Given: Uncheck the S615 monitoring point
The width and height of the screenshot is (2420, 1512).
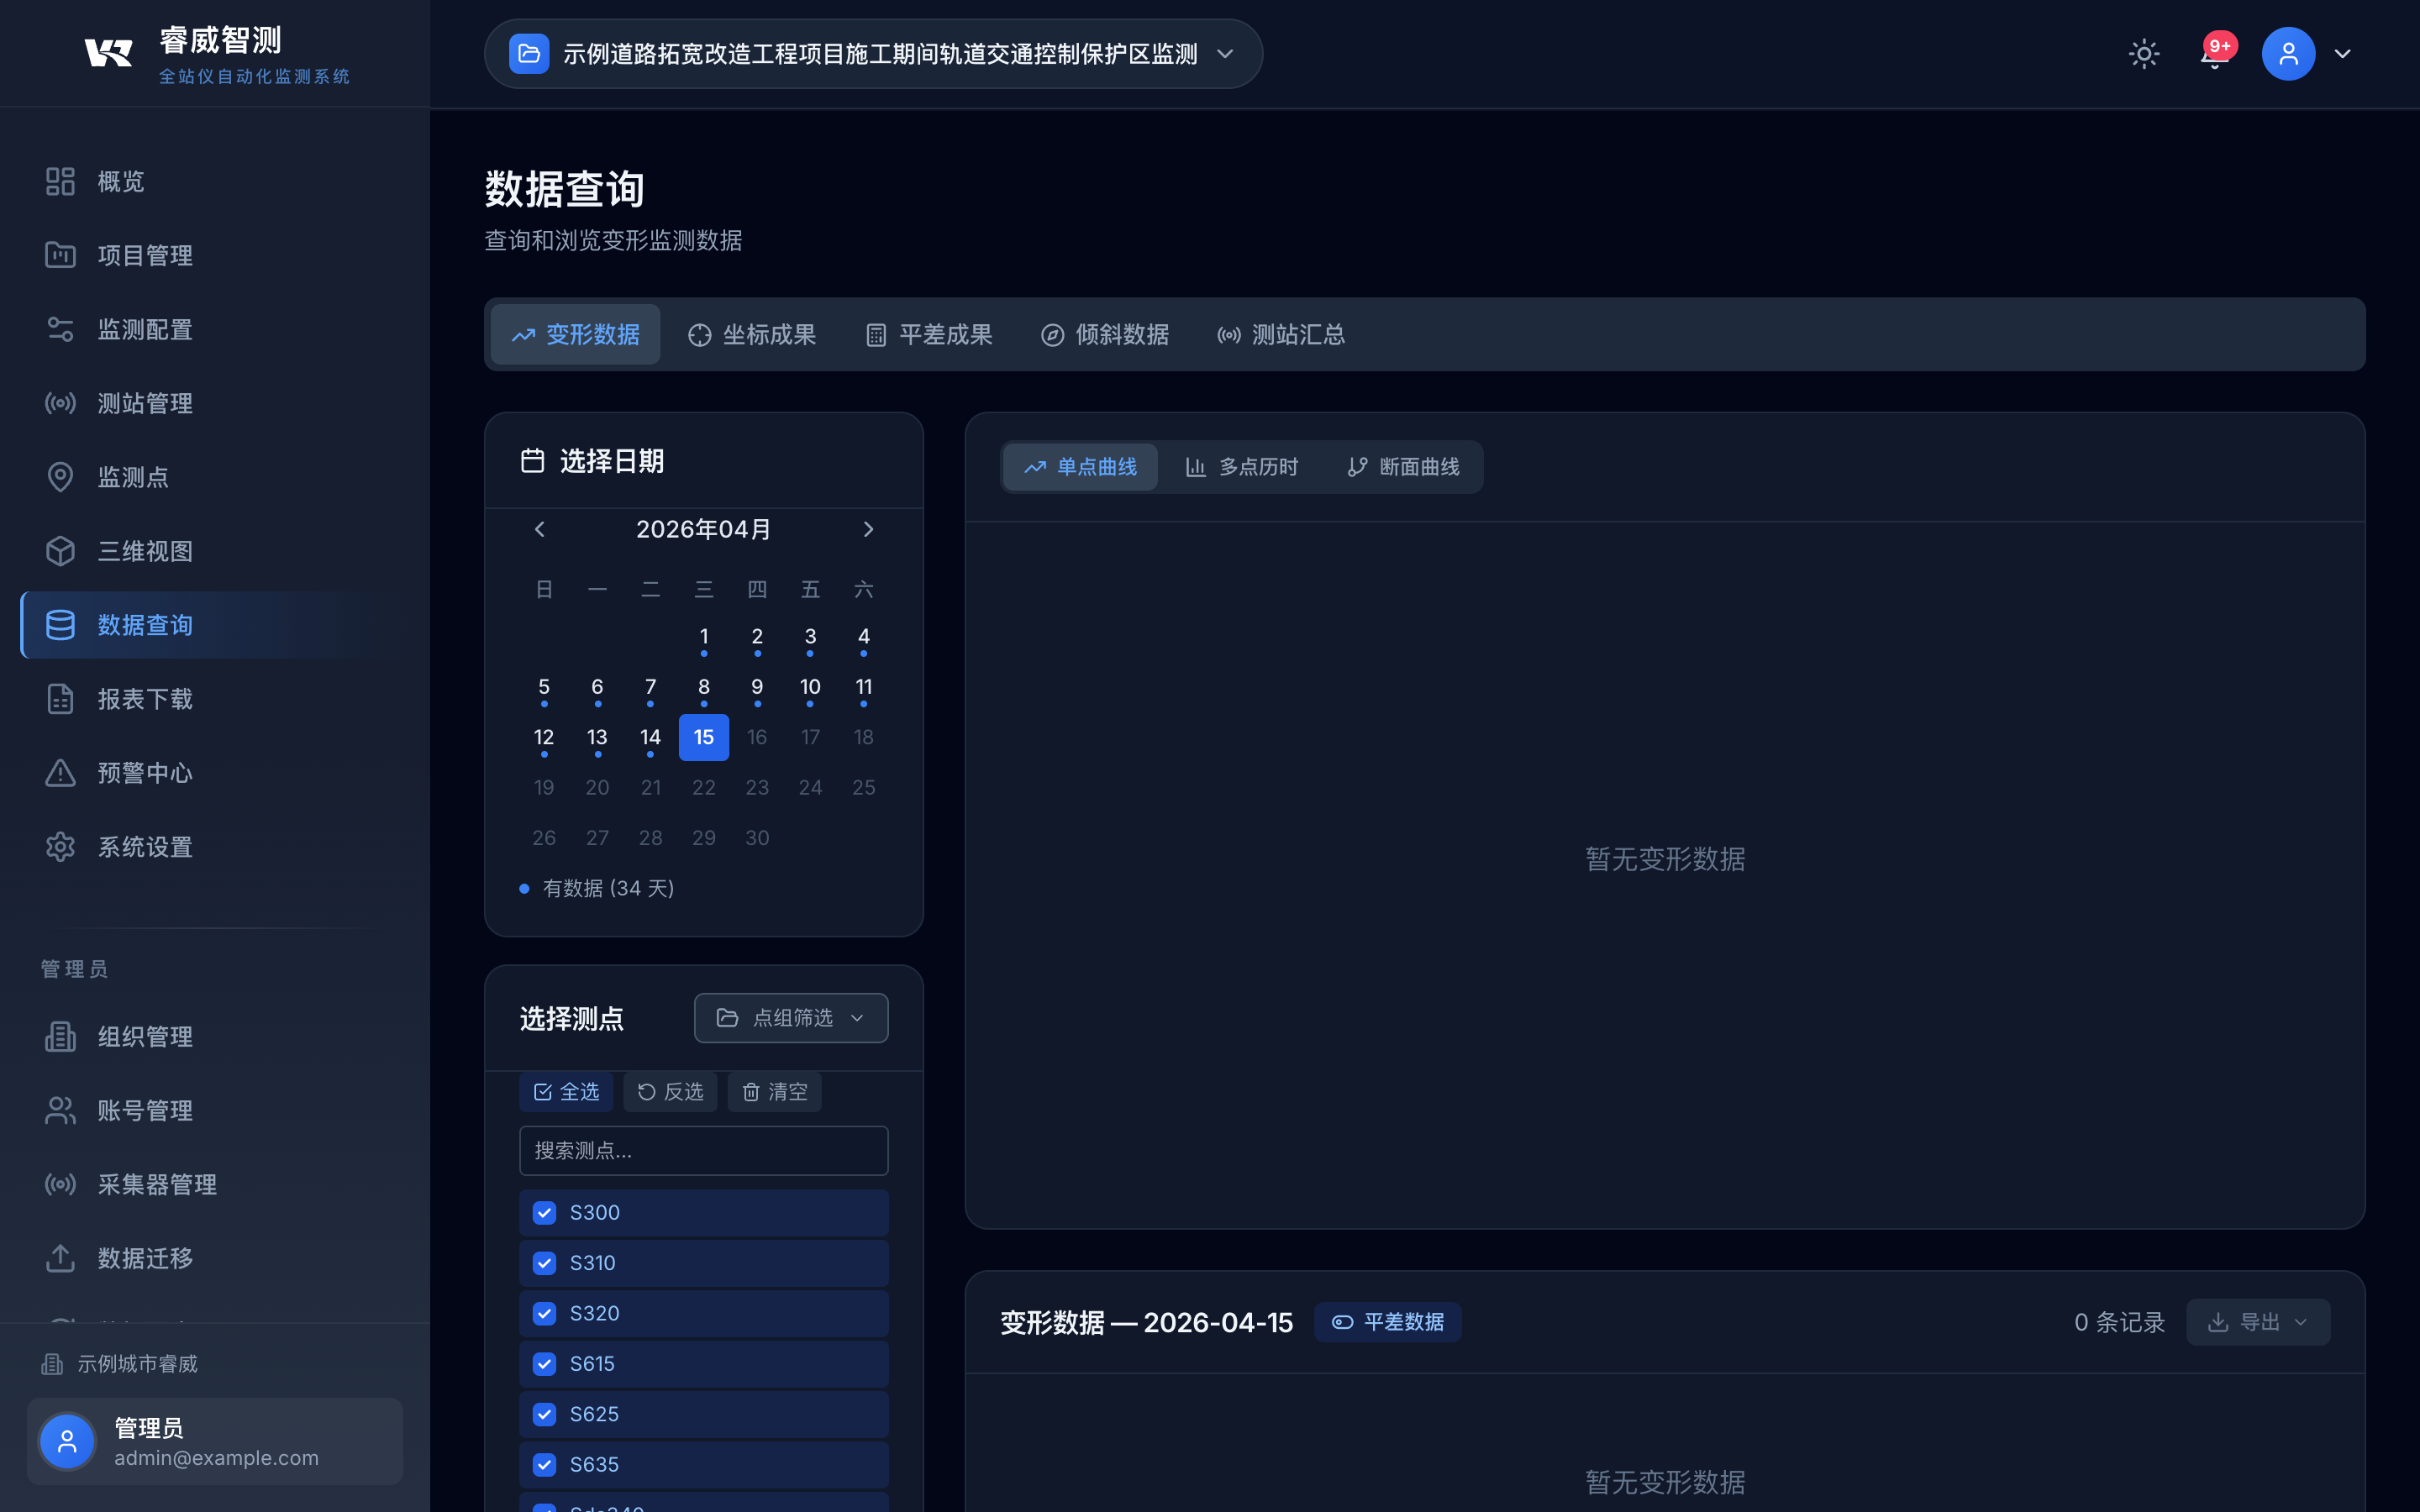Looking at the screenshot, I should [544, 1363].
